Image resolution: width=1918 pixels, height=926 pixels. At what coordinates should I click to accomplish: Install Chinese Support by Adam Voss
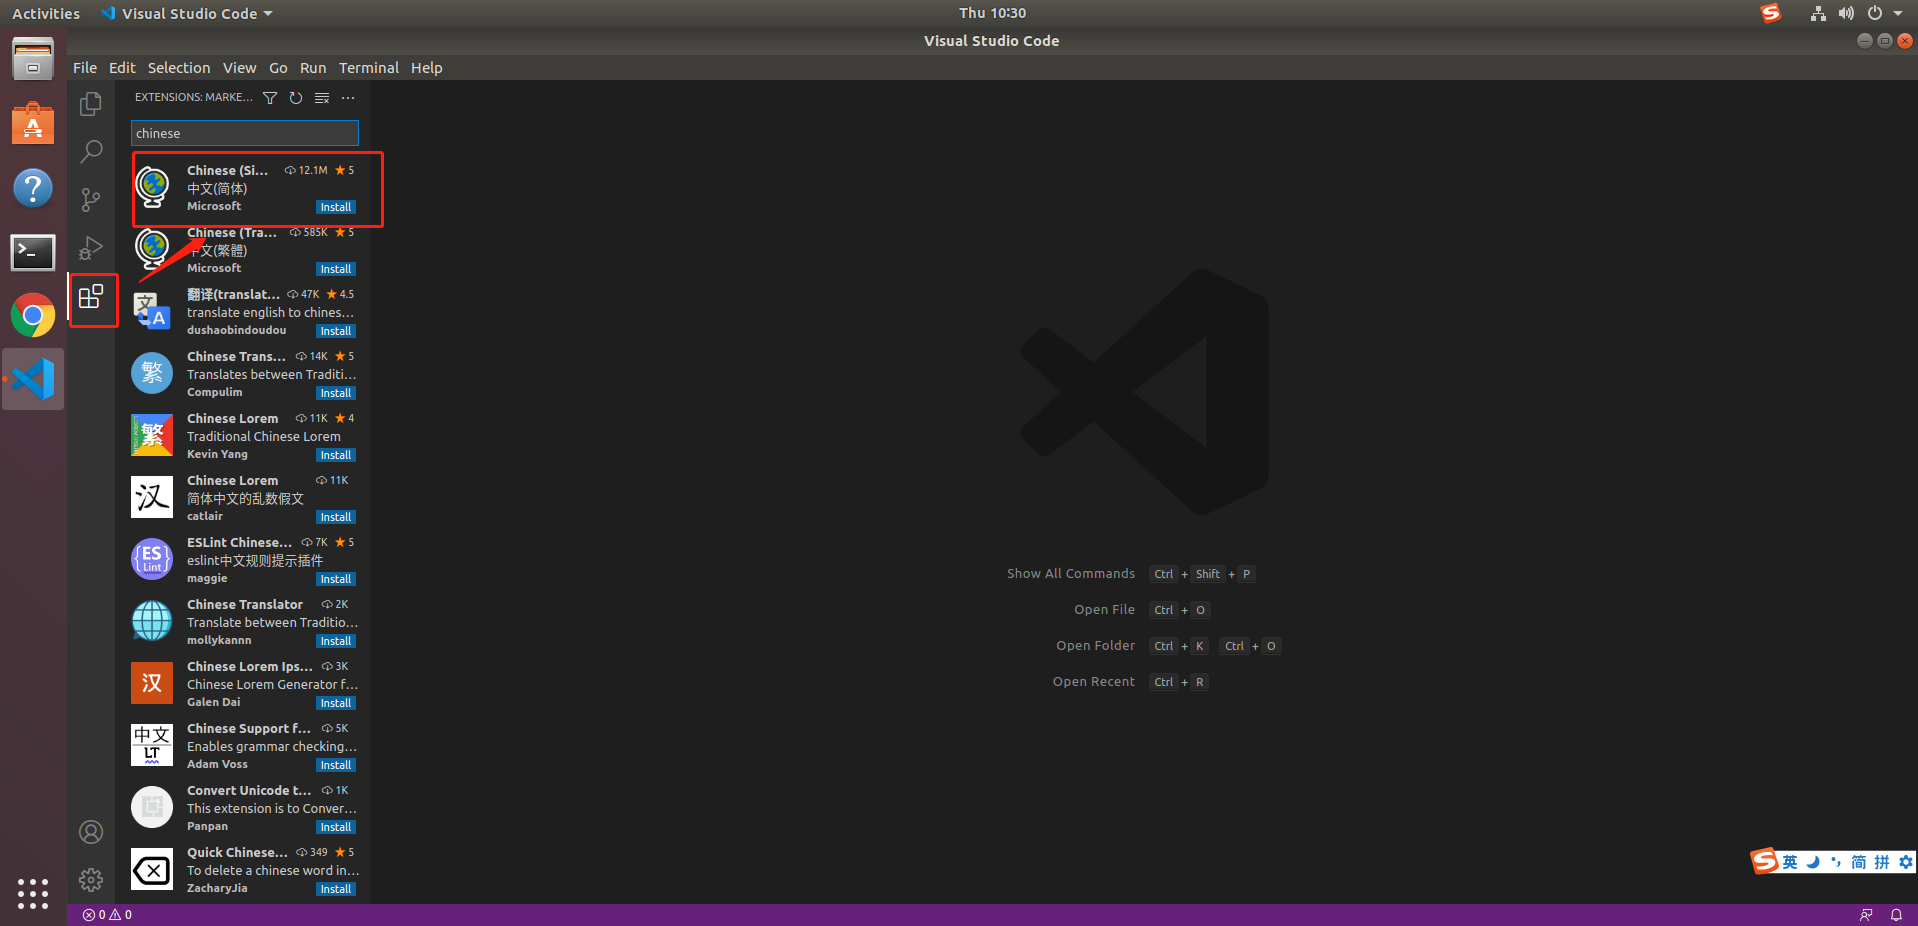click(x=336, y=765)
